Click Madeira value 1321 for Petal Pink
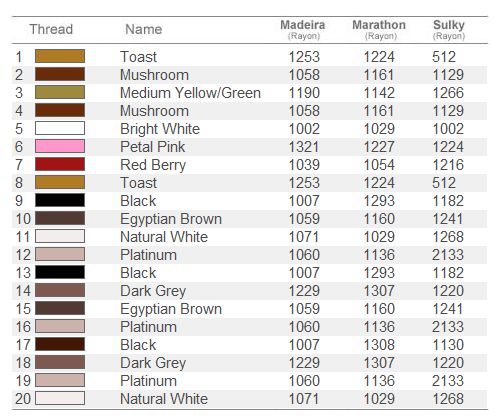The image size is (500, 420). 304,147
